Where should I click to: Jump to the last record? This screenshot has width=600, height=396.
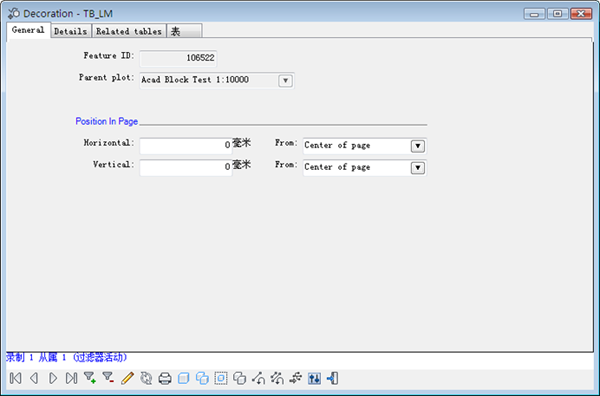pyautogui.click(x=71, y=378)
